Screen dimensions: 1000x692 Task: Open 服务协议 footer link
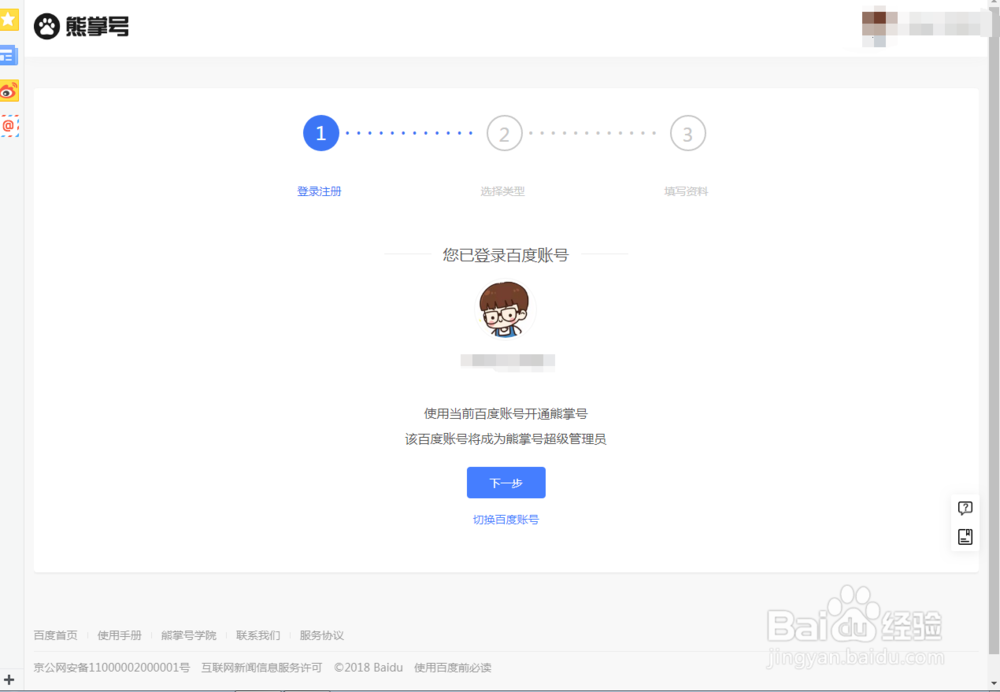click(321, 635)
